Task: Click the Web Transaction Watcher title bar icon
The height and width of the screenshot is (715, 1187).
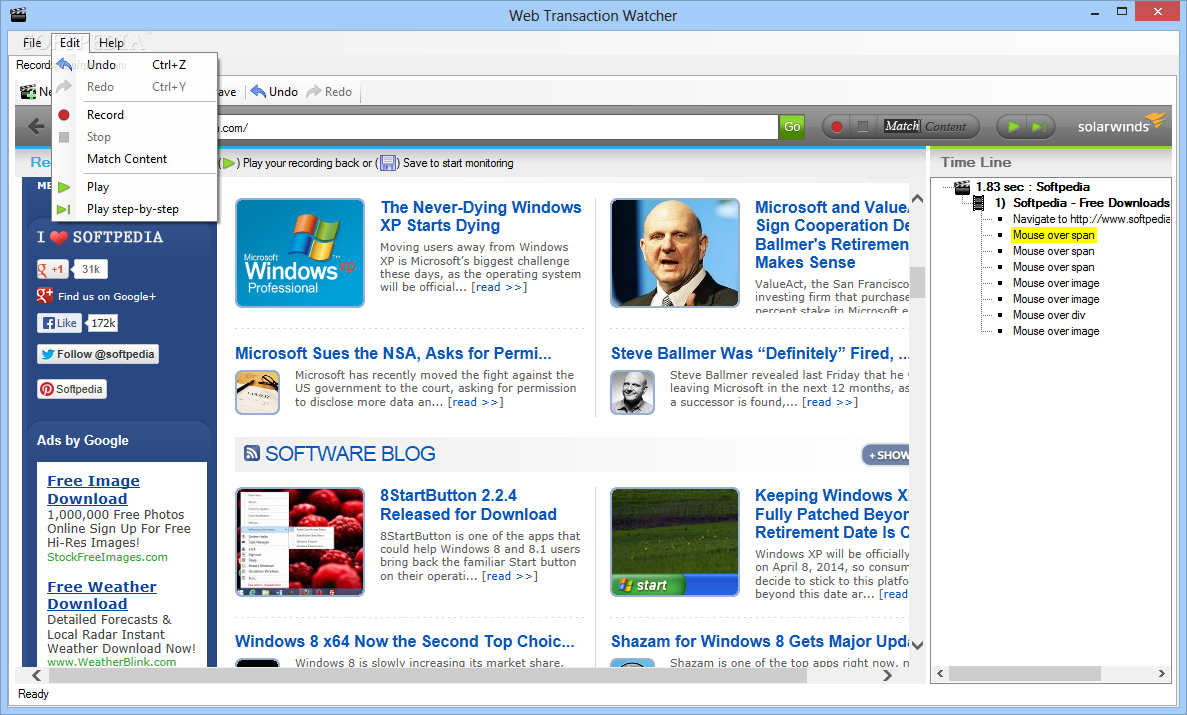Action: coord(18,14)
